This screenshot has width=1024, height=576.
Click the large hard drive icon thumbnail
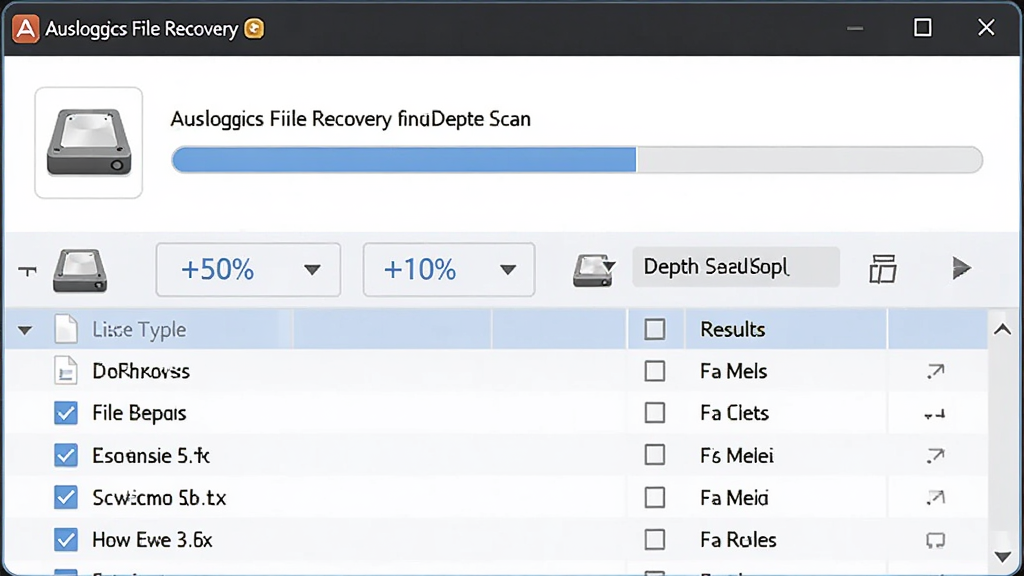[89, 142]
